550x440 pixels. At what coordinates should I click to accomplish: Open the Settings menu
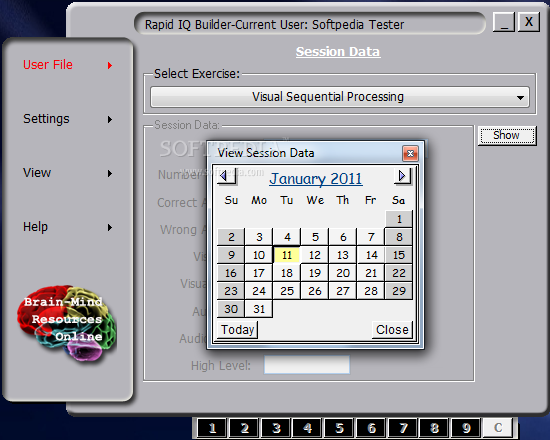tap(46, 119)
